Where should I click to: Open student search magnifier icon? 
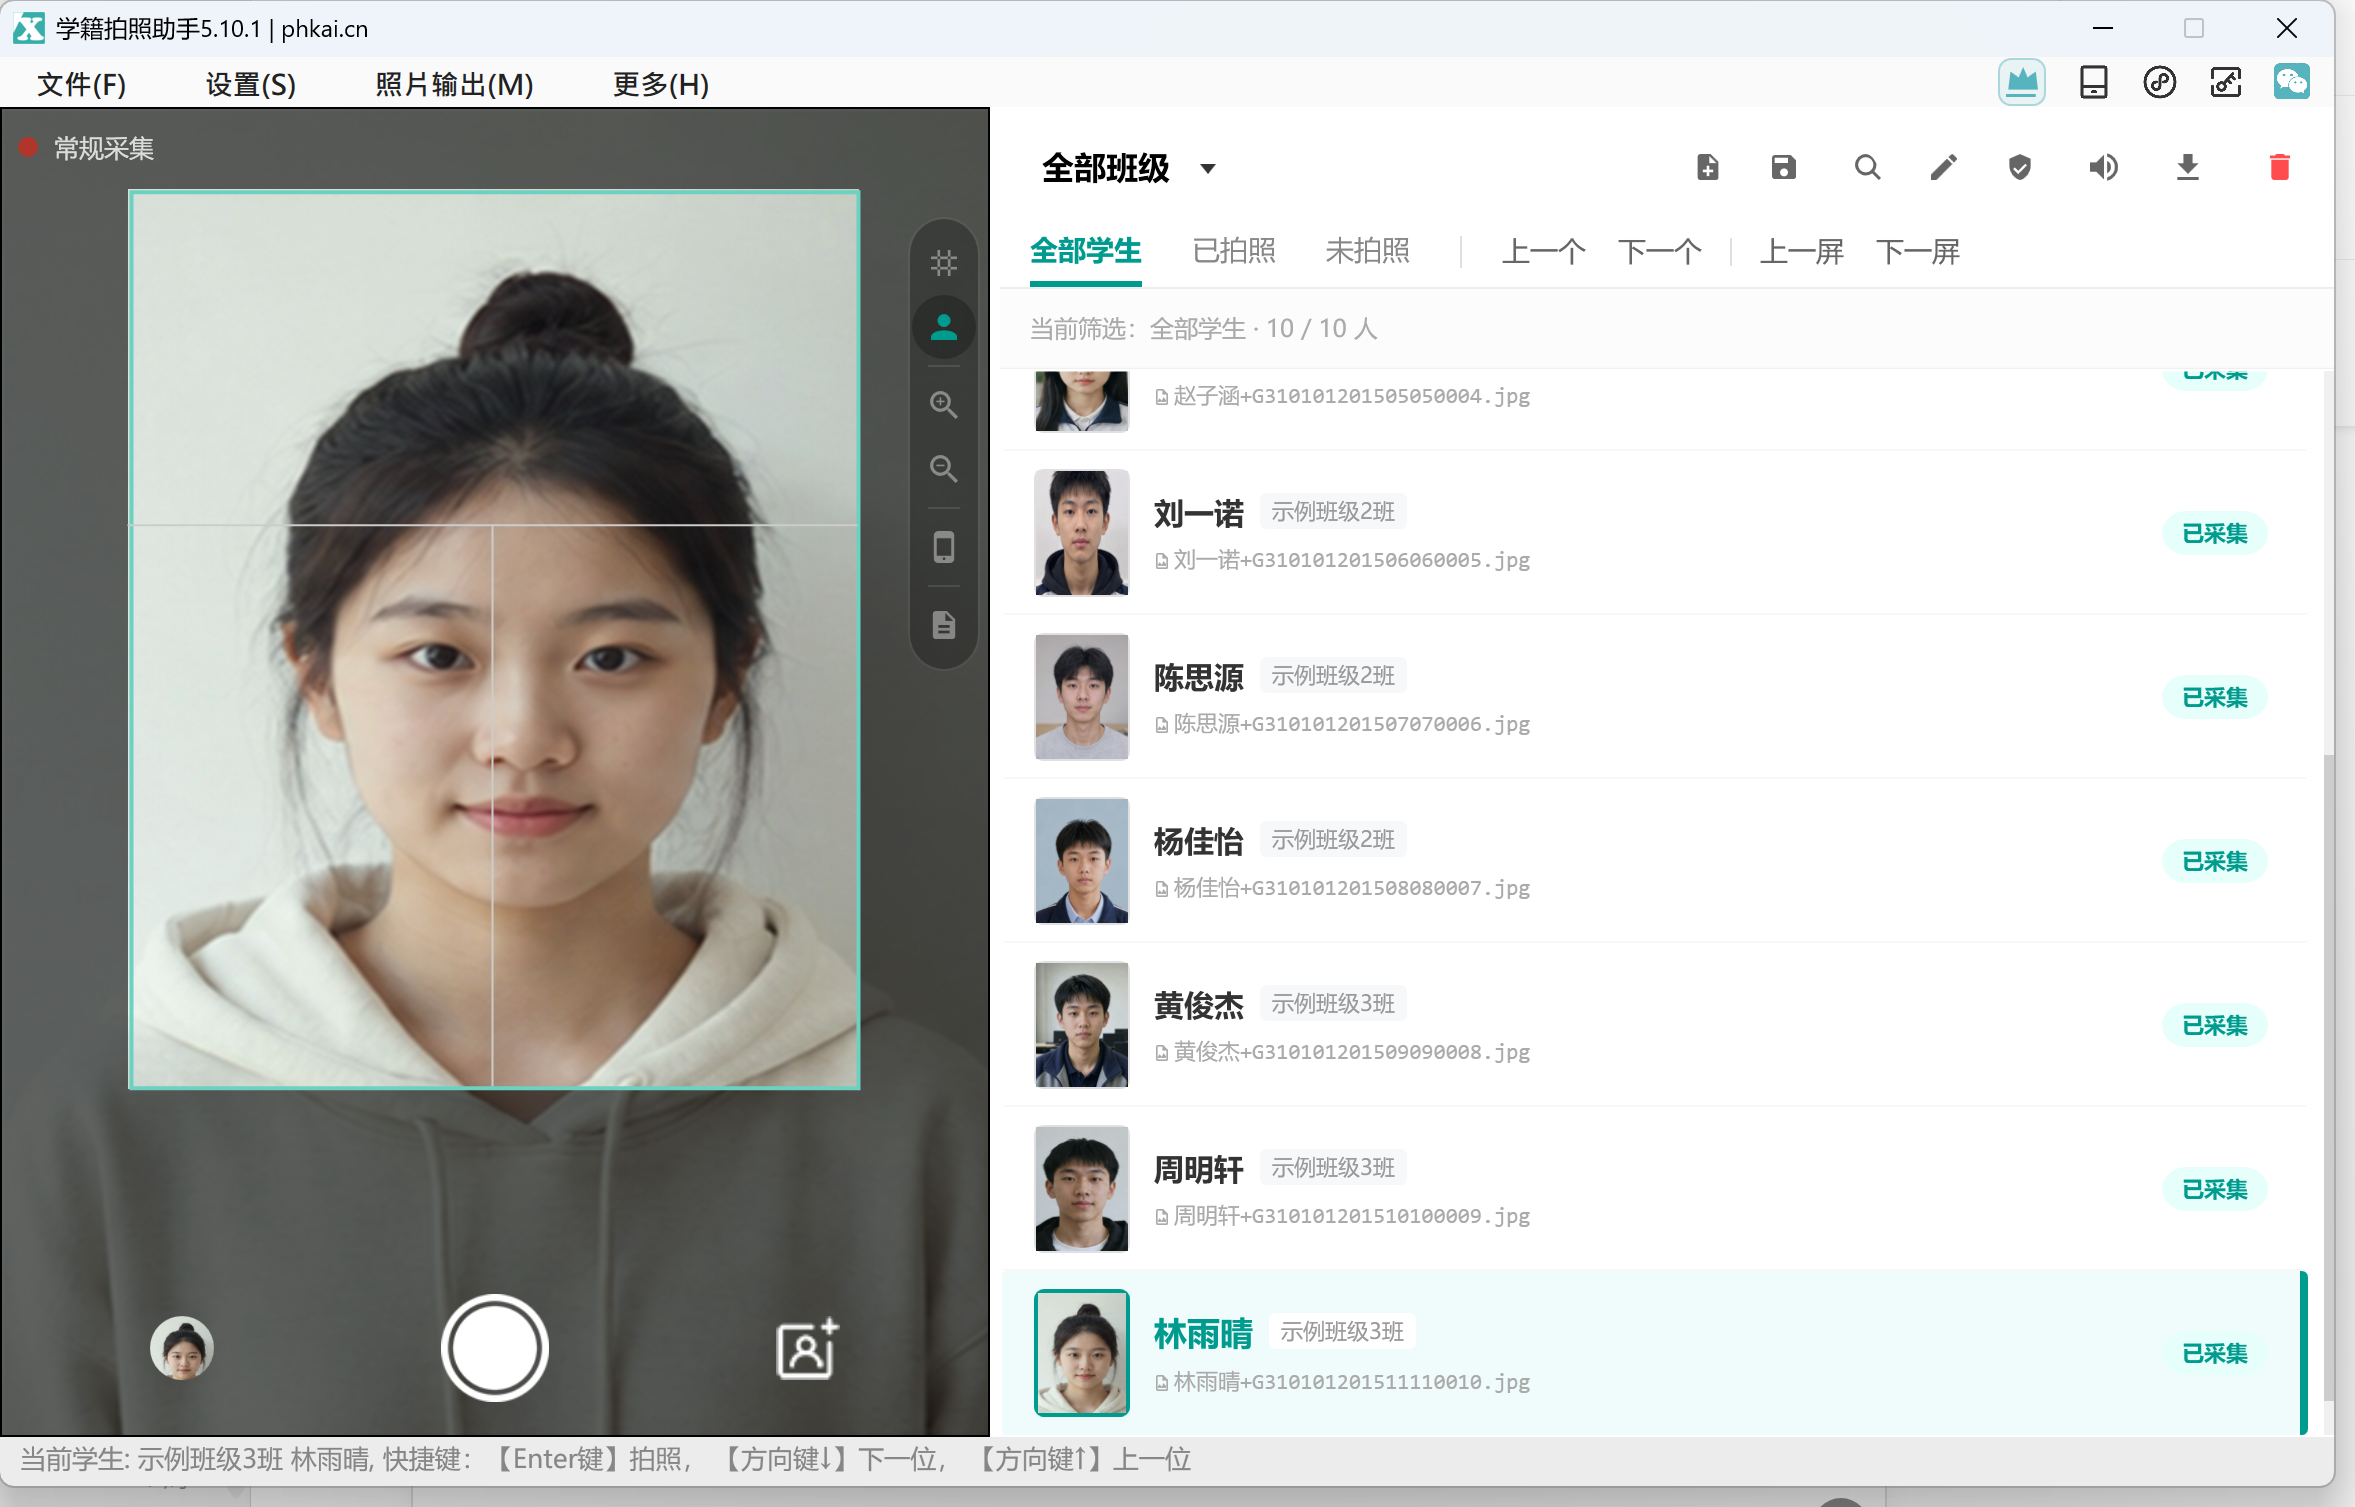pos(1867,167)
